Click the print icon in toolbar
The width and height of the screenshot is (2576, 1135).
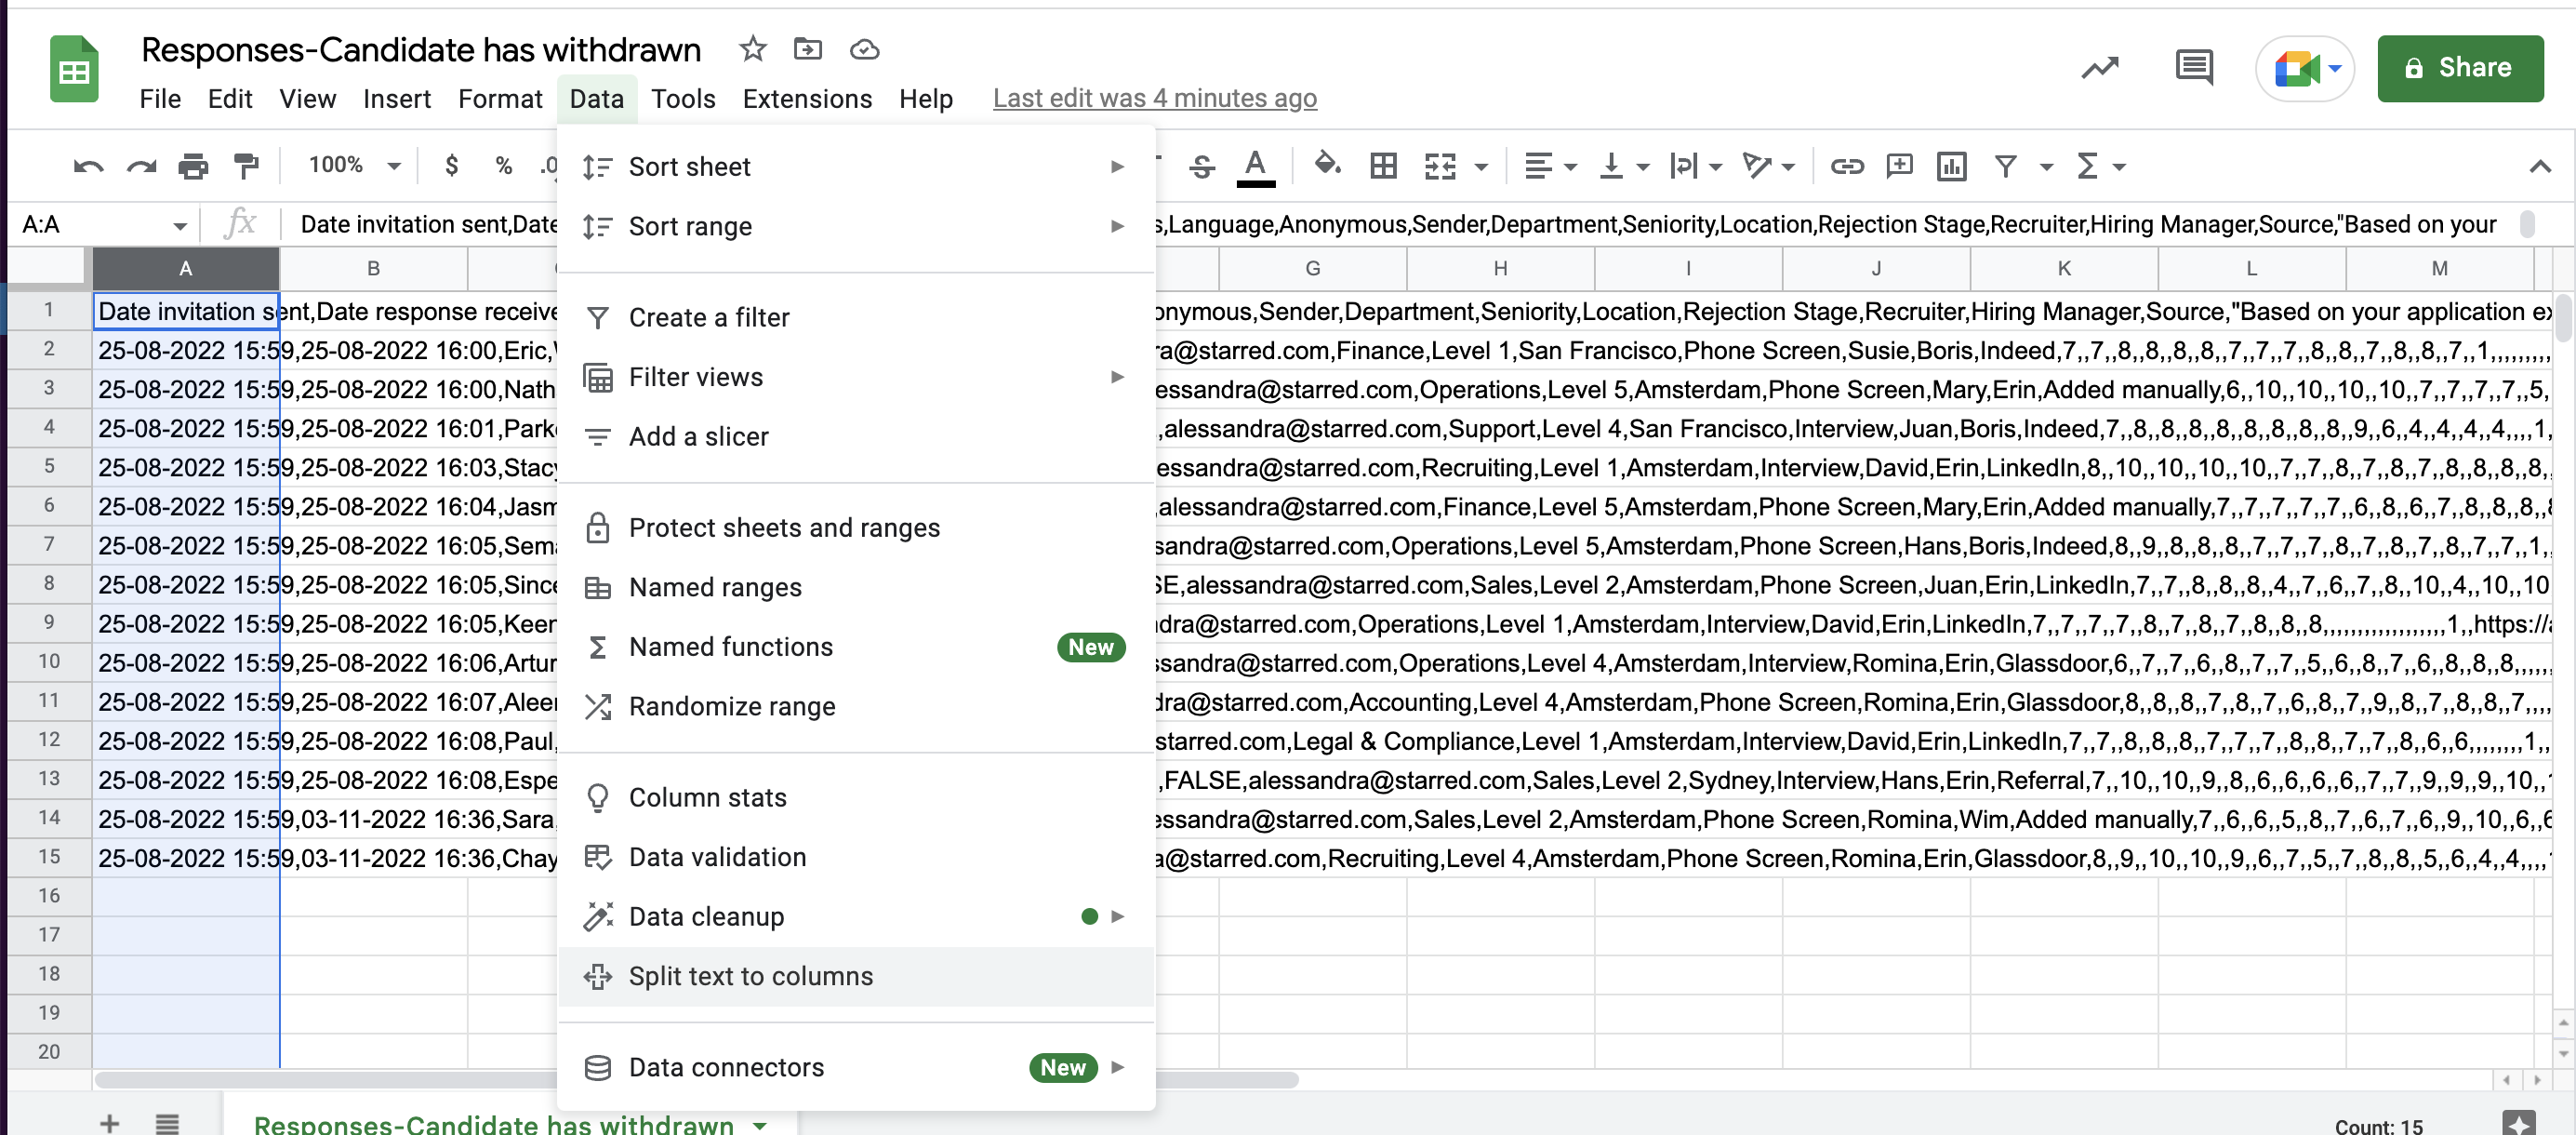[193, 166]
